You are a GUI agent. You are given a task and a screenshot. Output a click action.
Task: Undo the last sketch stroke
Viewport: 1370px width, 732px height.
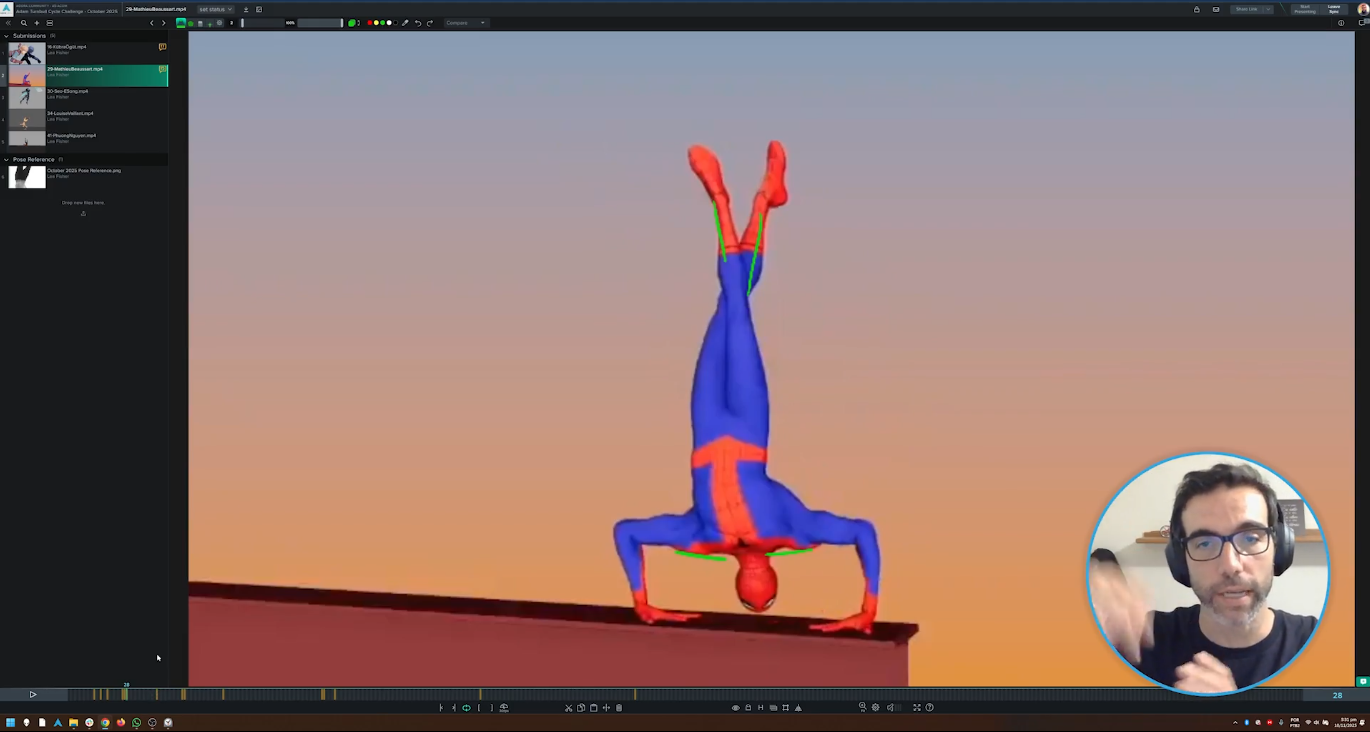(418, 23)
